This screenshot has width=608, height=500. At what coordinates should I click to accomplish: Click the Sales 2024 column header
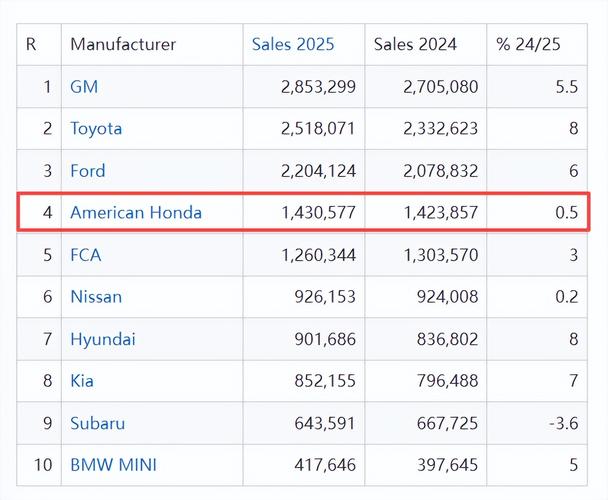tap(415, 45)
